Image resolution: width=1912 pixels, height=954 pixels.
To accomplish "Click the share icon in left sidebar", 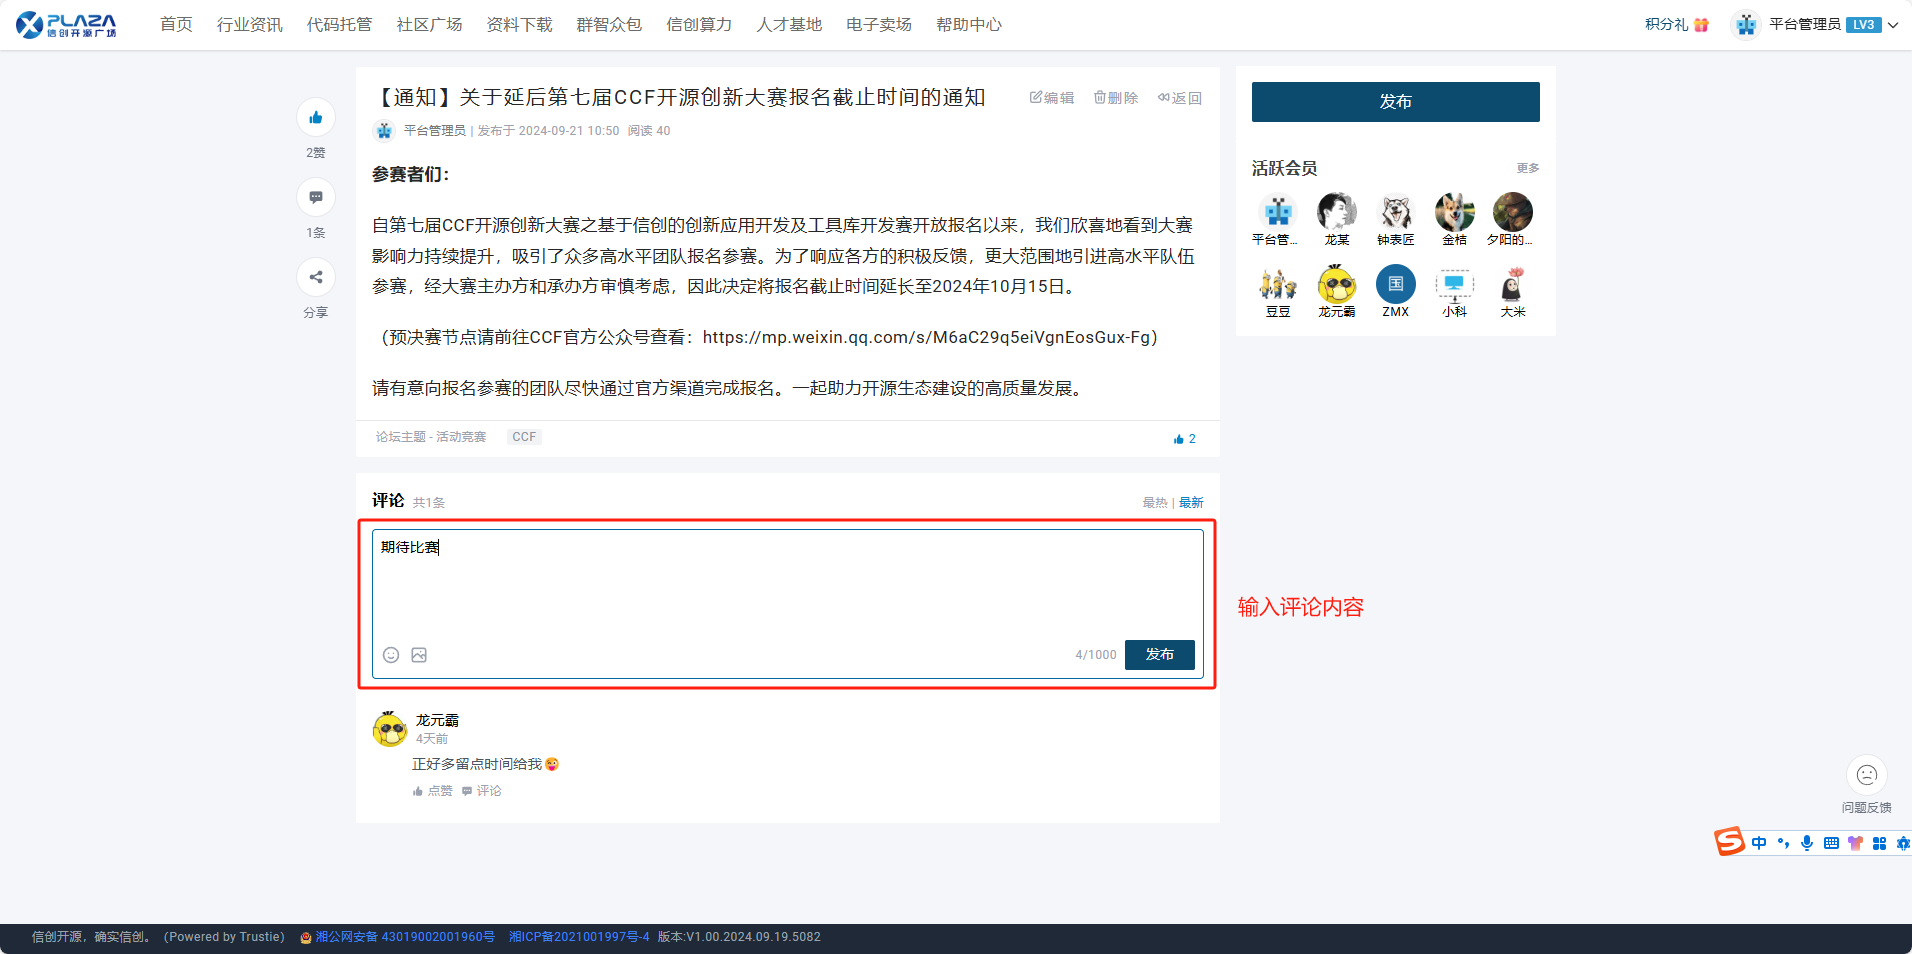I will click(316, 278).
